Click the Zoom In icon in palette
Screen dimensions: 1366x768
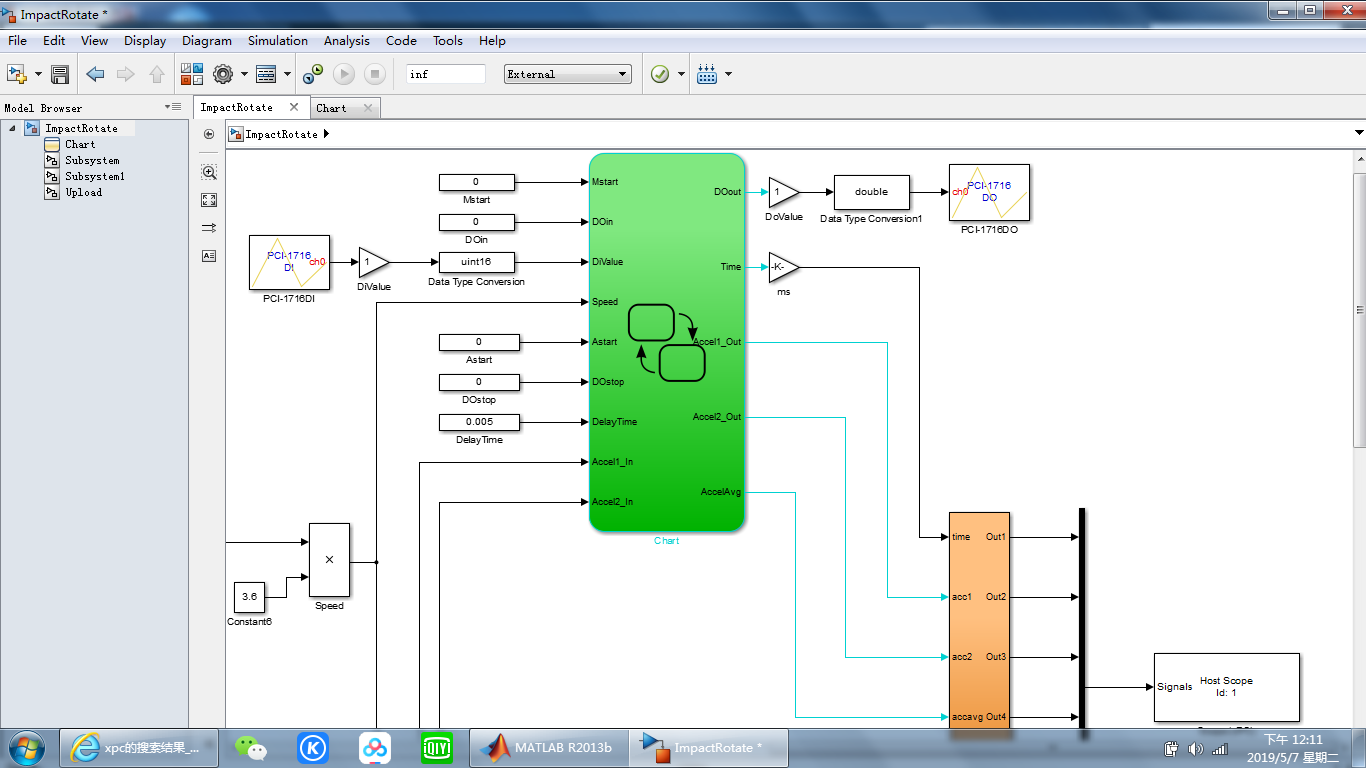tap(209, 172)
